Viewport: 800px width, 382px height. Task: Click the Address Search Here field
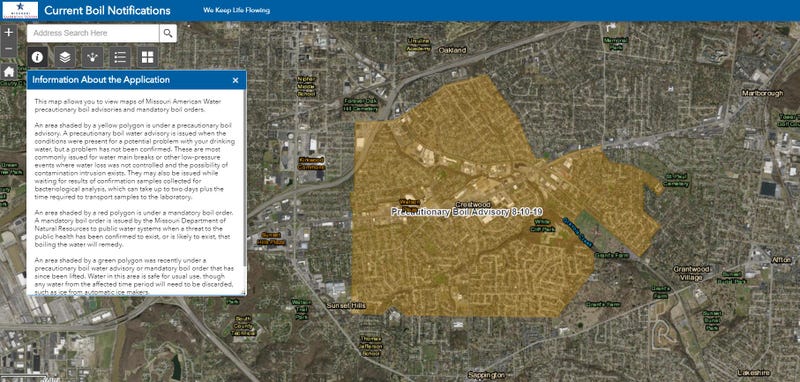tap(93, 33)
